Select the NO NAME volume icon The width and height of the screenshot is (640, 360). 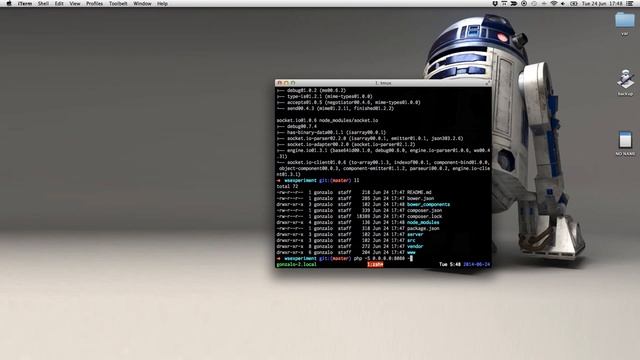pos(625,140)
